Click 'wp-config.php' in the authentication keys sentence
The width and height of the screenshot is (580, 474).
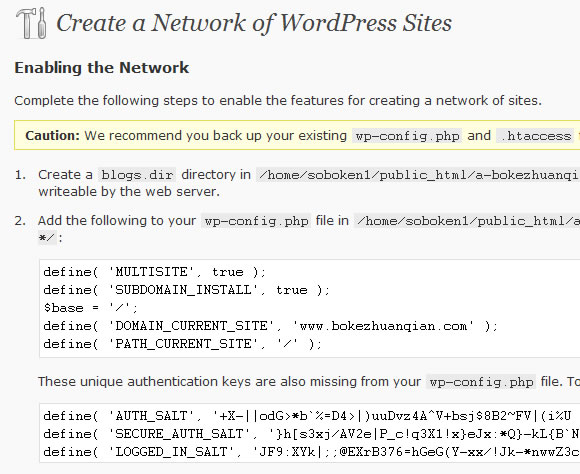(x=481, y=382)
